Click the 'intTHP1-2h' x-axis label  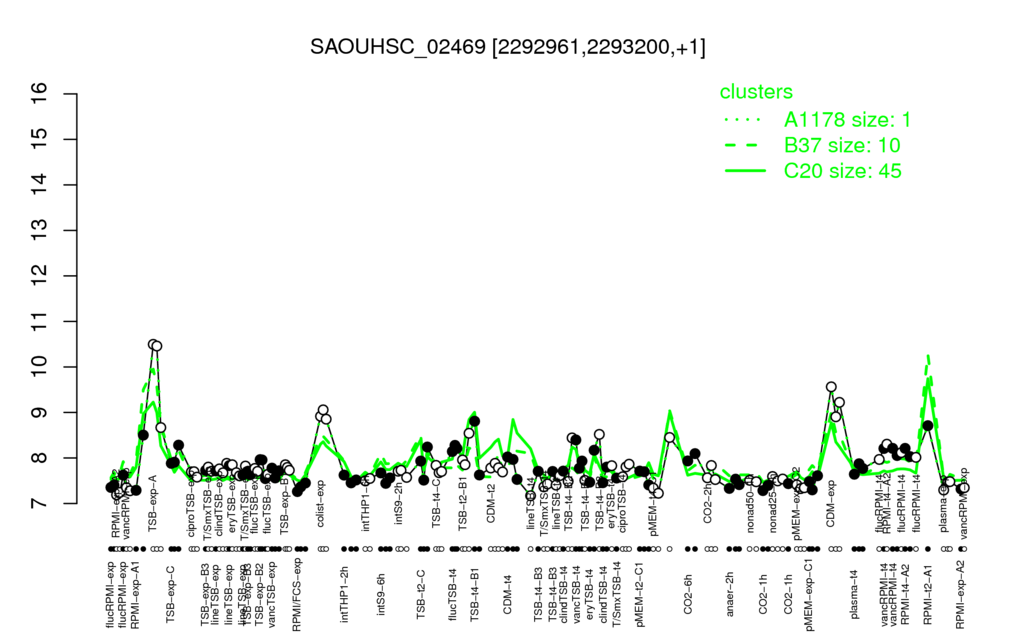coord(345,594)
